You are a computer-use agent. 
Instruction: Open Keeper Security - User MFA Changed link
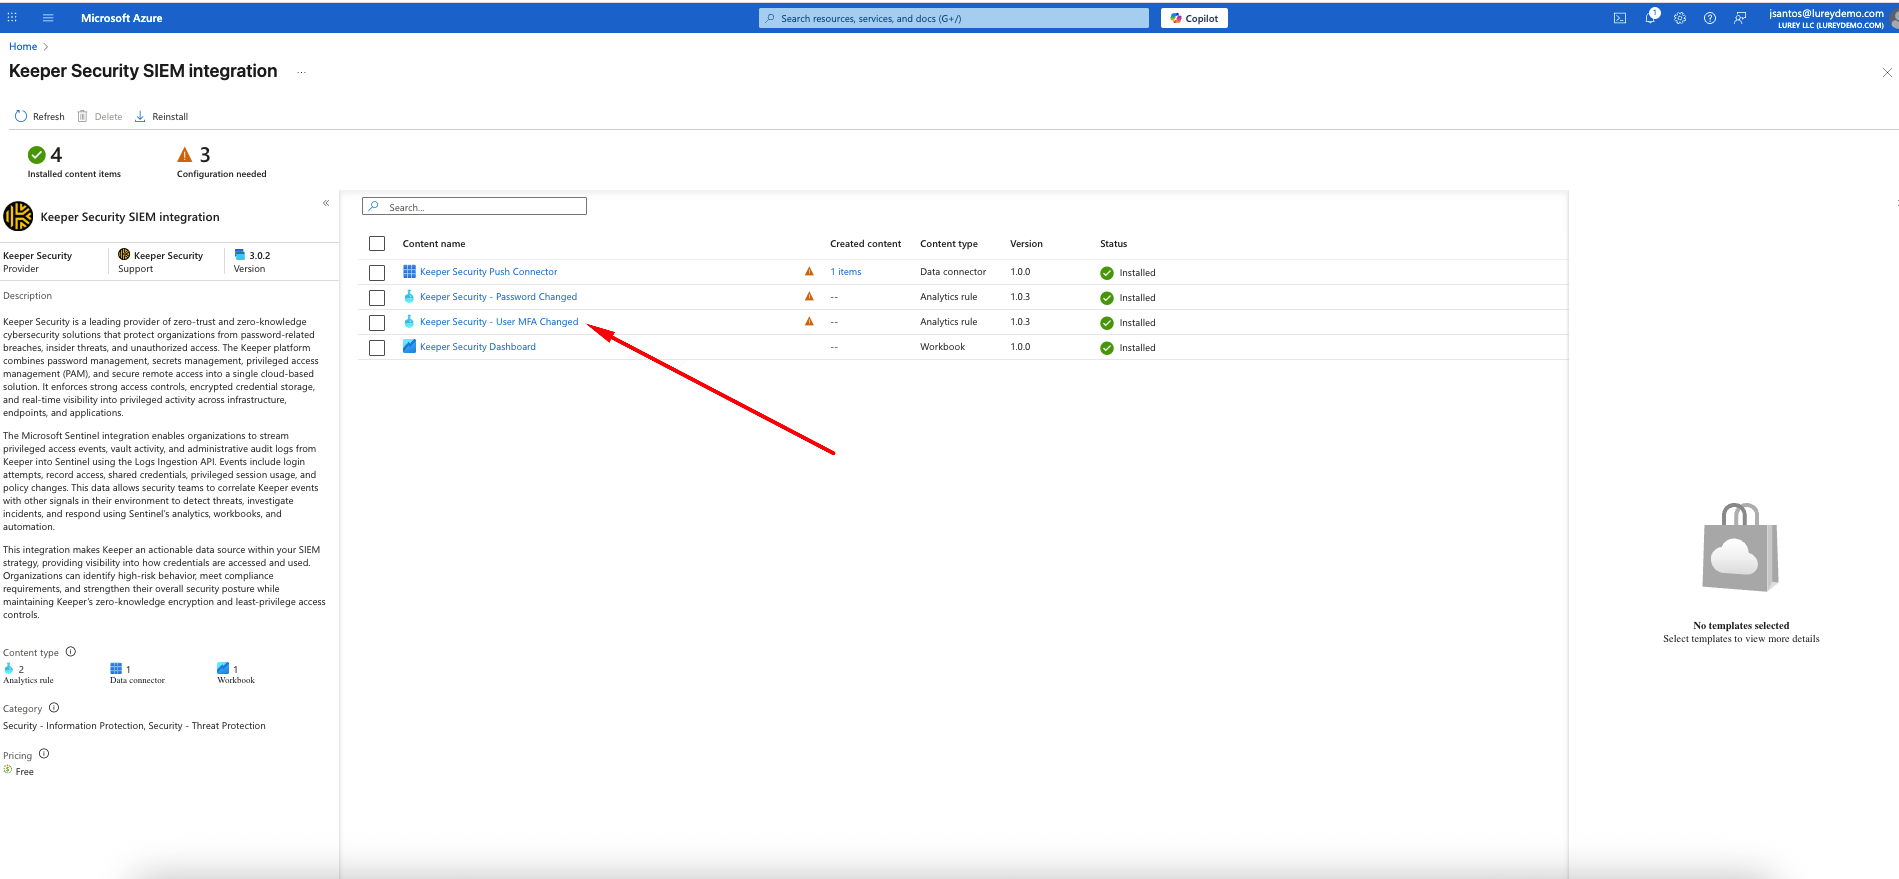(x=498, y=322)
